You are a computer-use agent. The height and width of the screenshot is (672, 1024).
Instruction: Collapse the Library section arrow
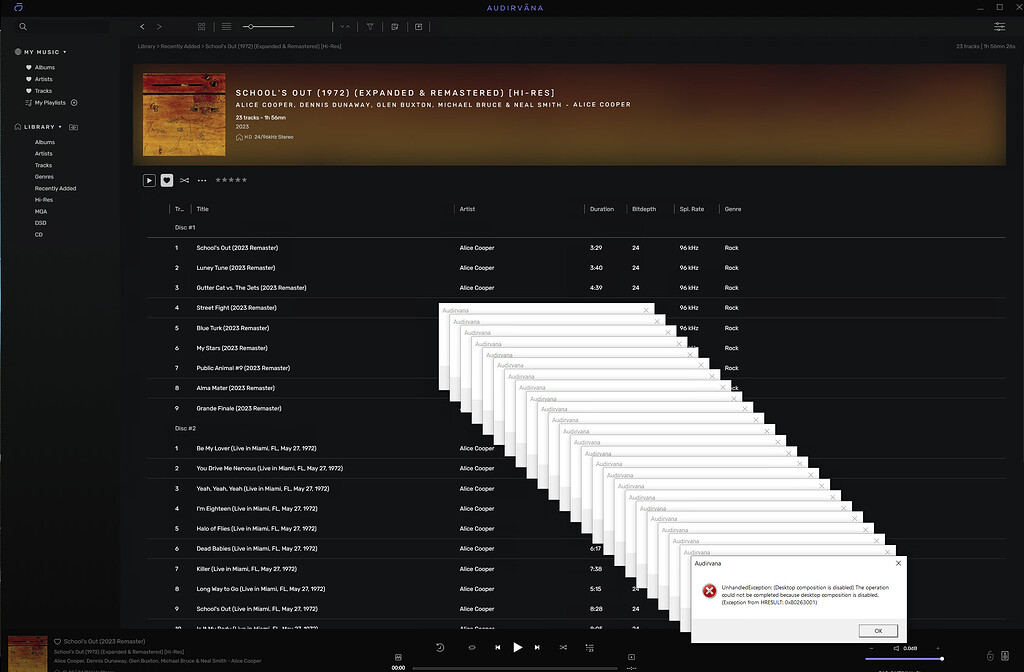point(60,127)
